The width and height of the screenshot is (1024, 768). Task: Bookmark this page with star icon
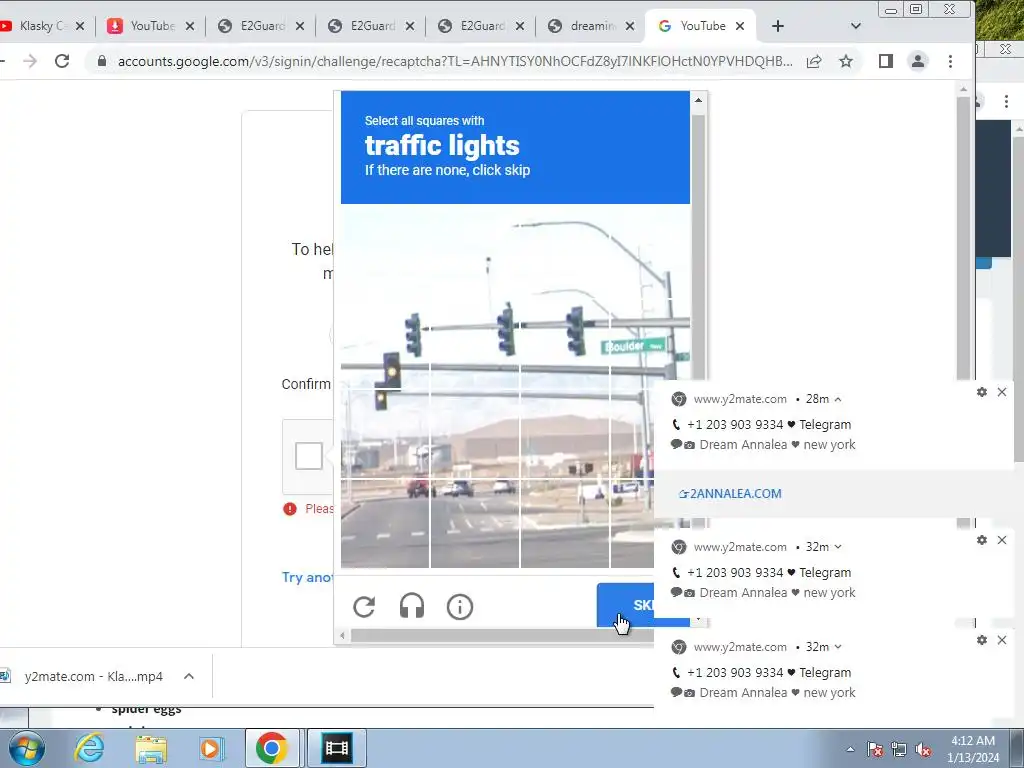click(846, 61)
